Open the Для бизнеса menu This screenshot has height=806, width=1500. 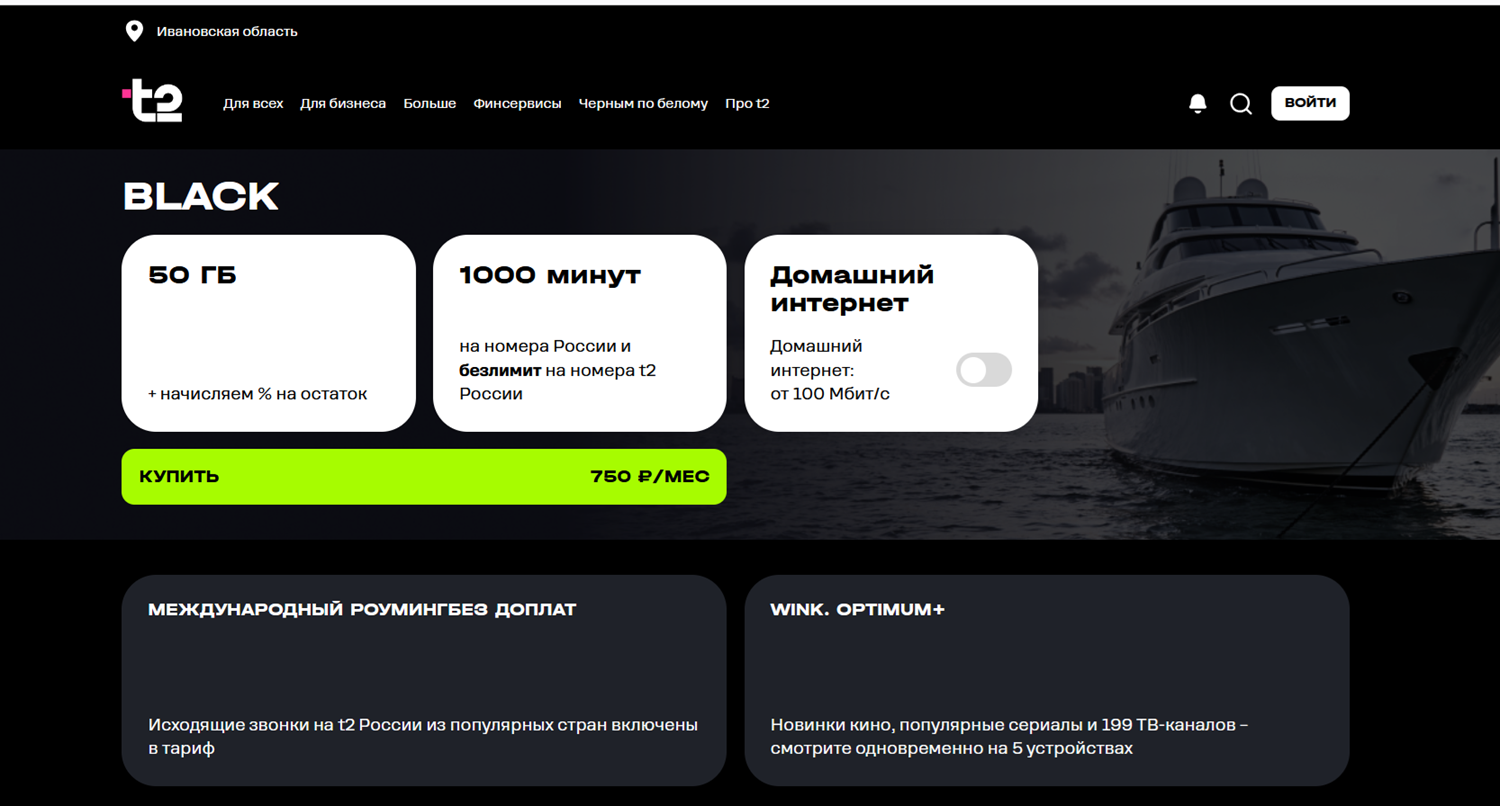343,103
